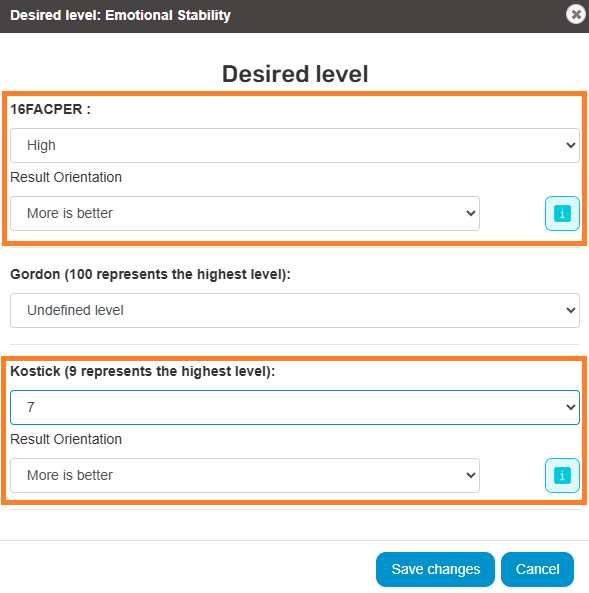Click the Kostick highest level label
Viewport: 589px width, 593px height.
click(143, 371)
